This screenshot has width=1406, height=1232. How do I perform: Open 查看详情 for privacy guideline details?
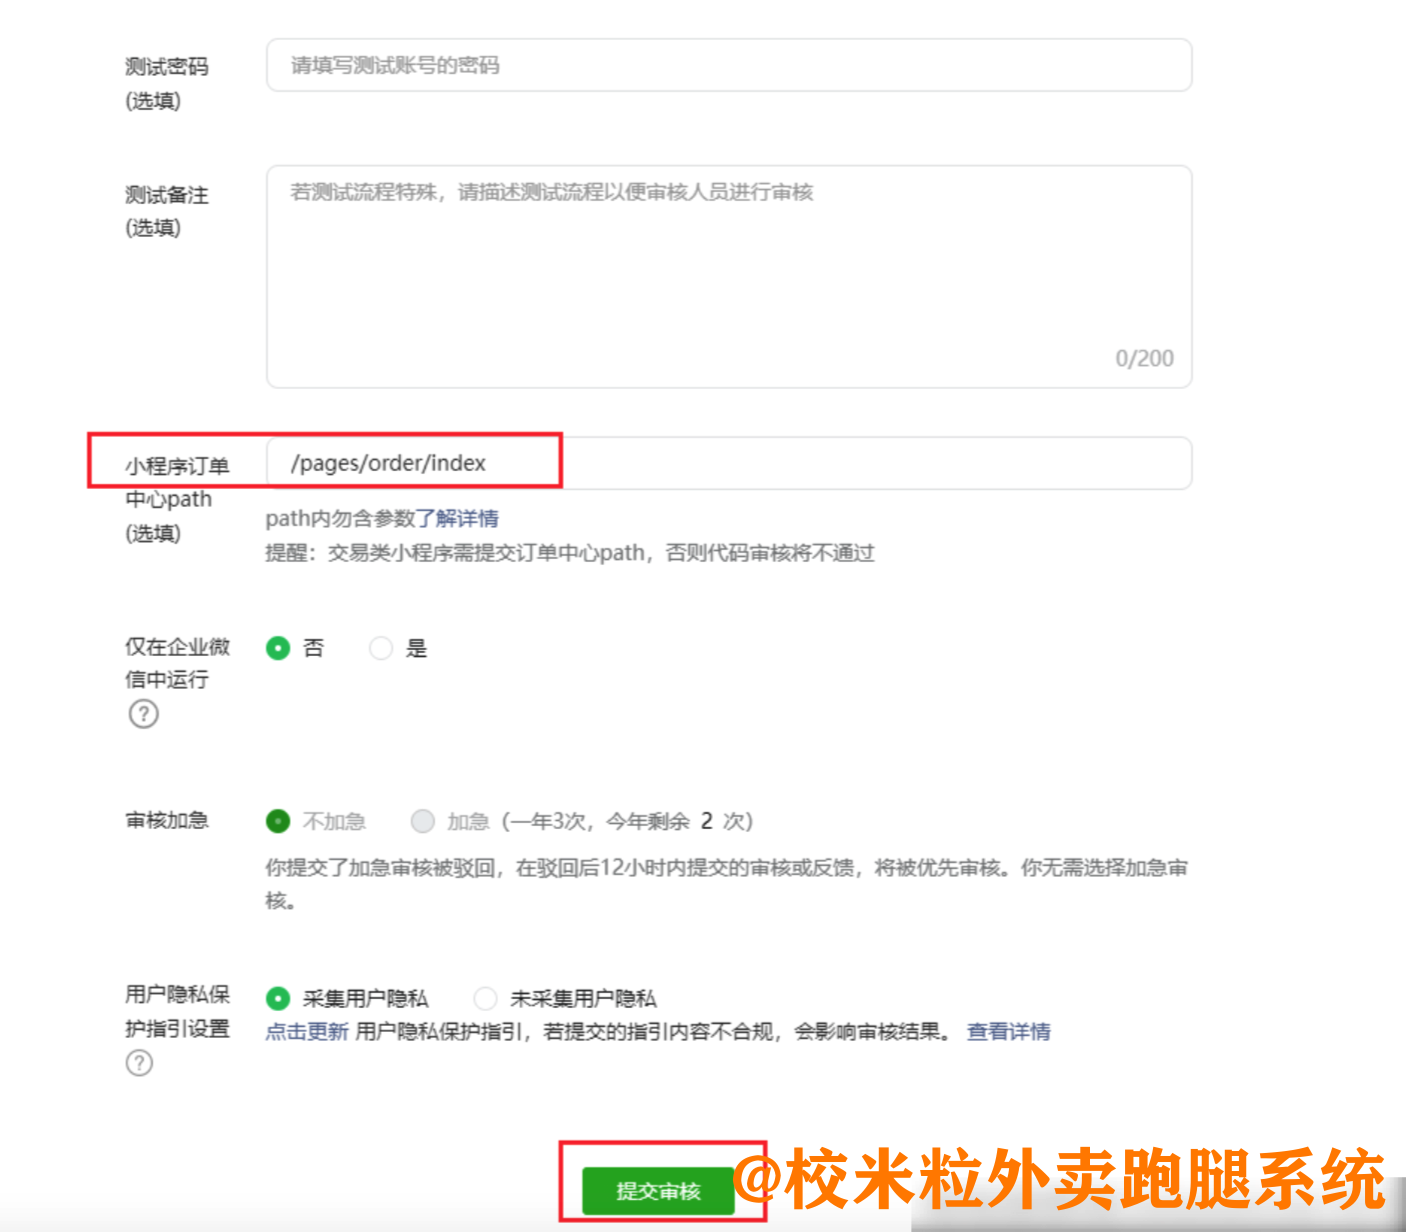point(1006,1031)
